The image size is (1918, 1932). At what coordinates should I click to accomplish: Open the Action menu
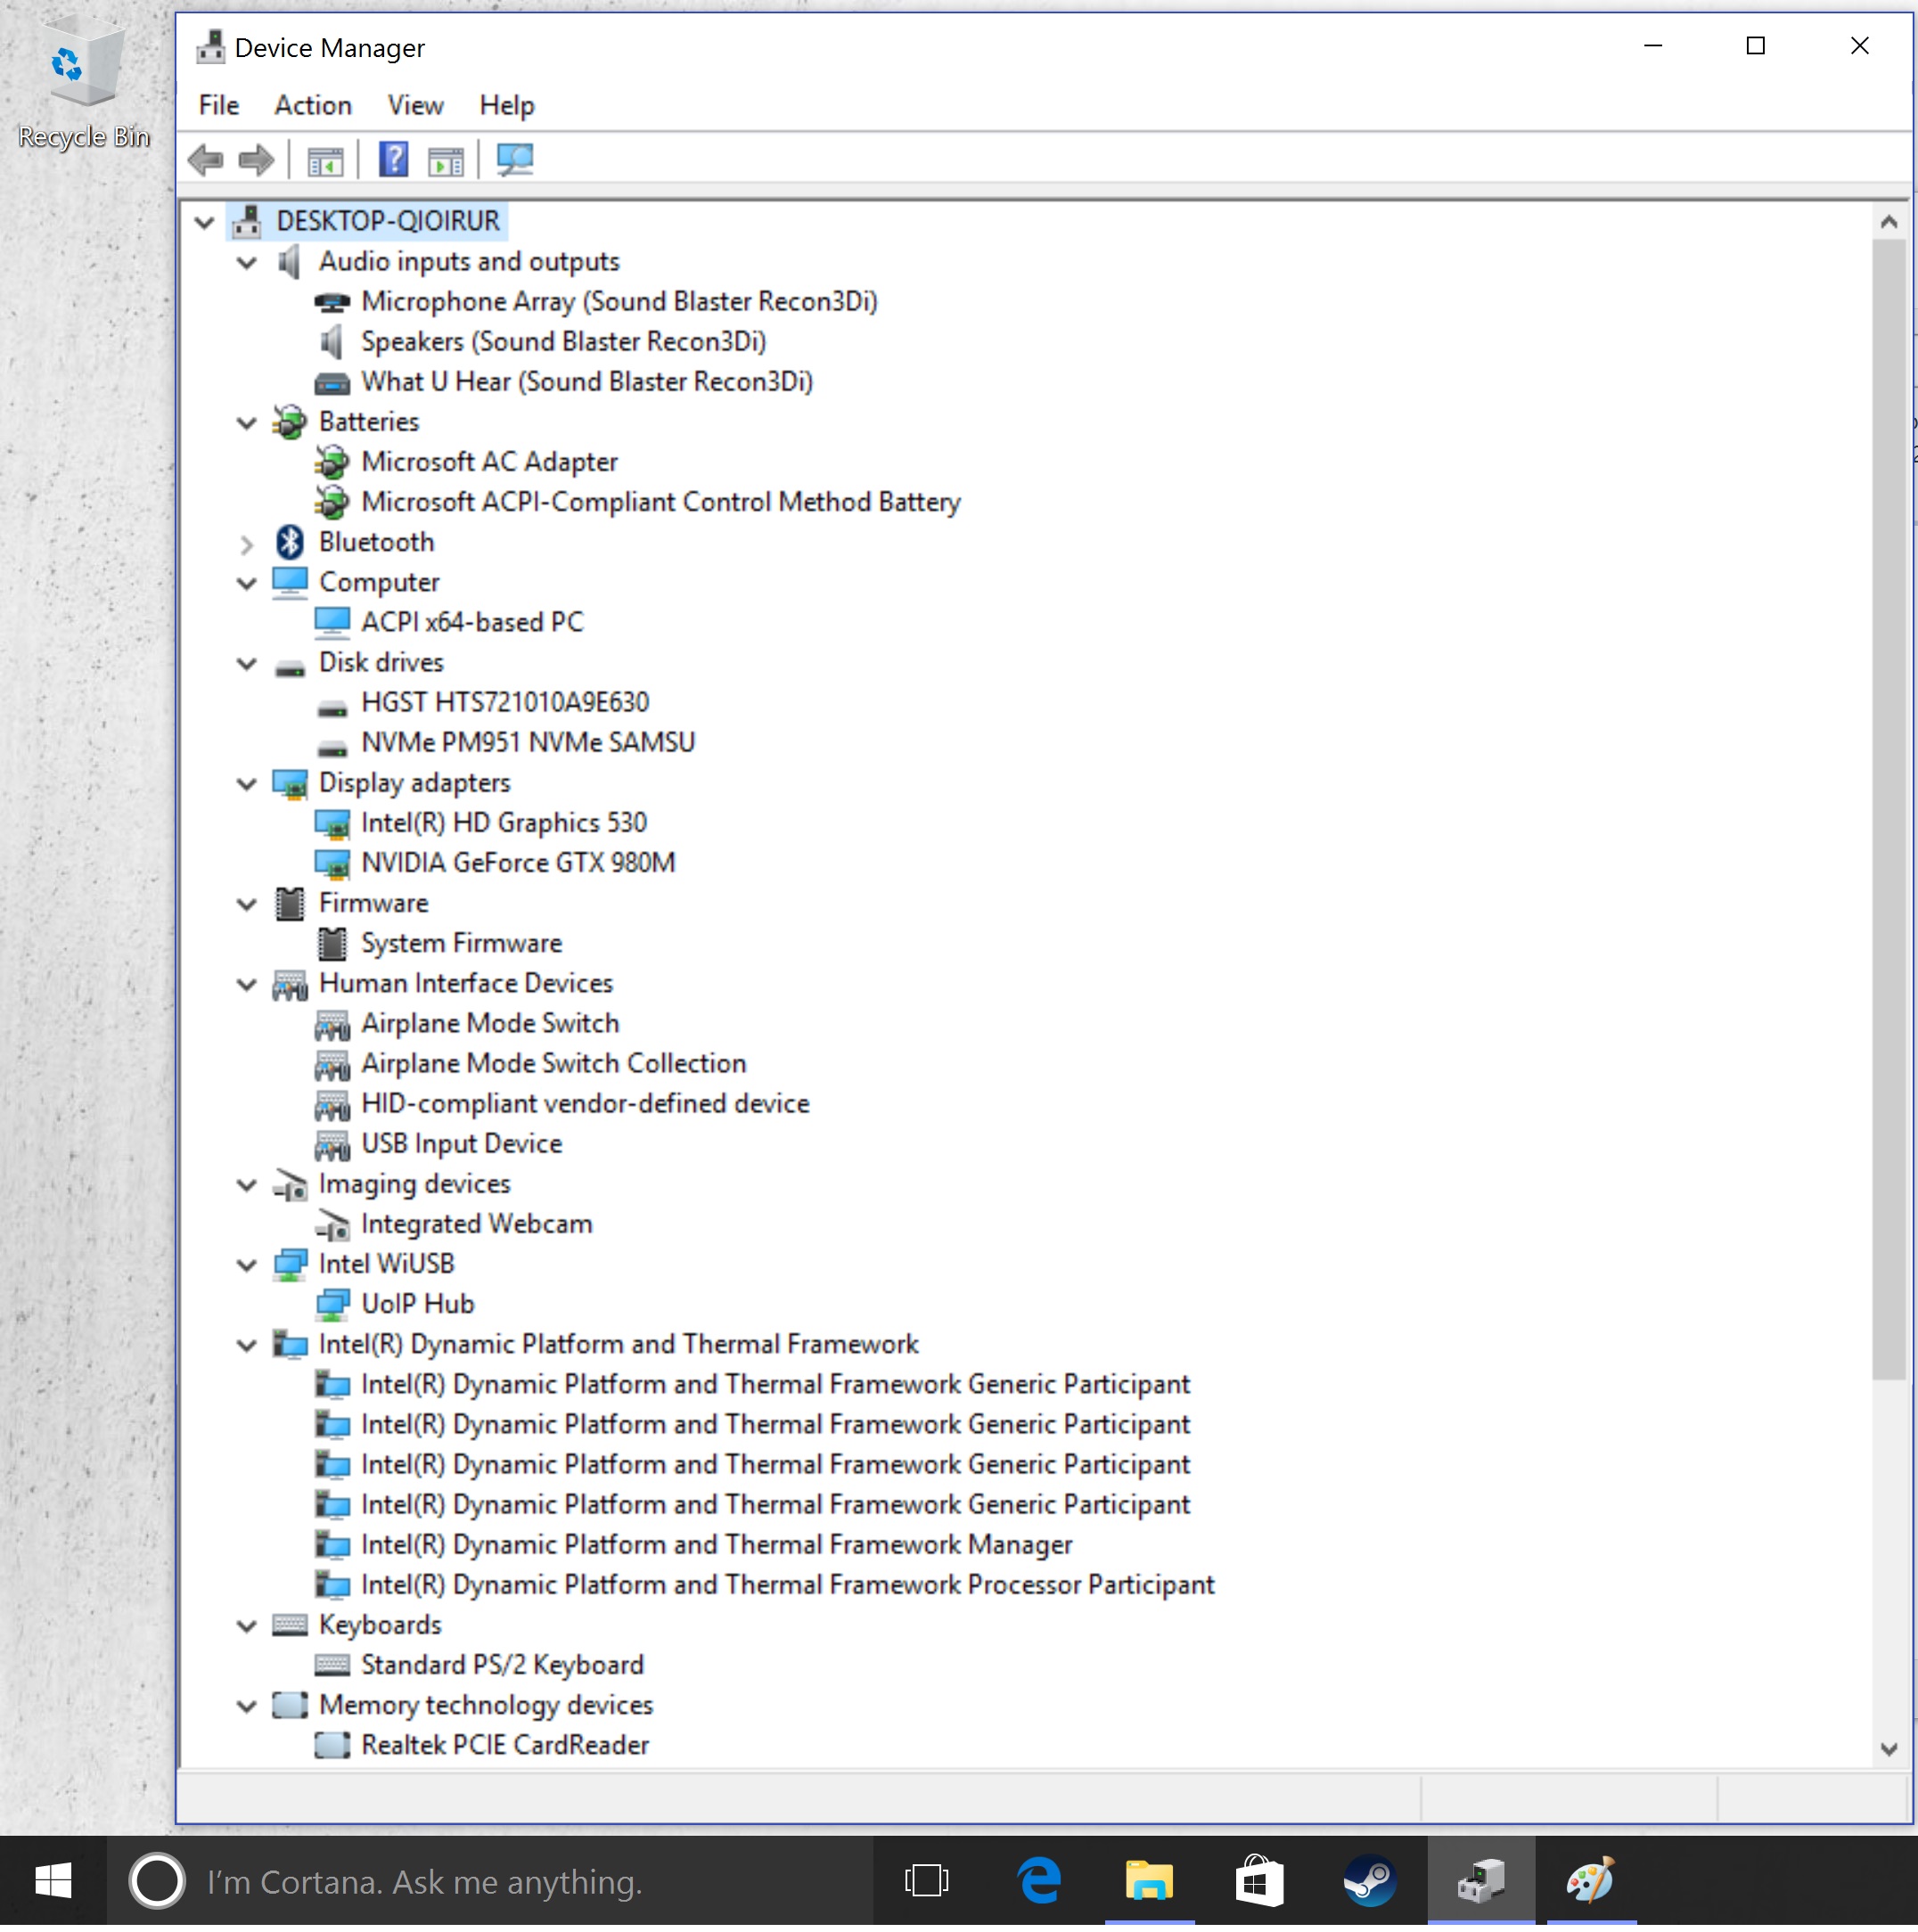(313, 105)
